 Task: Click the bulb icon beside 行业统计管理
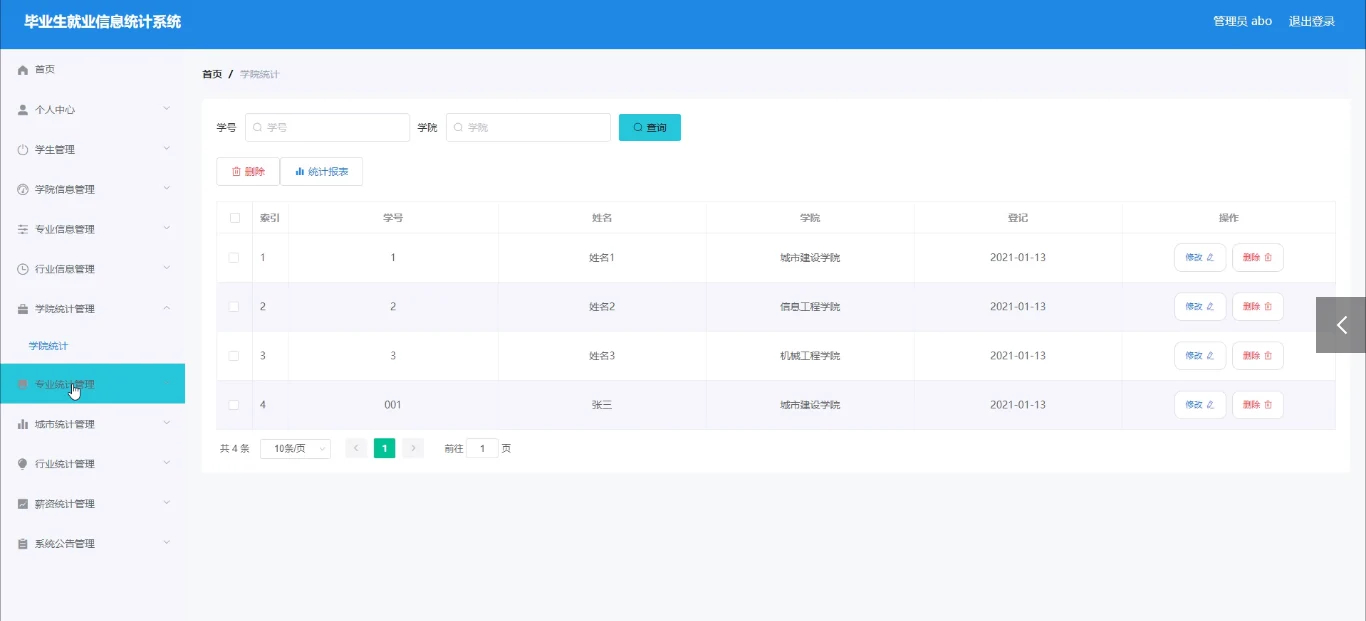point(23,464)
